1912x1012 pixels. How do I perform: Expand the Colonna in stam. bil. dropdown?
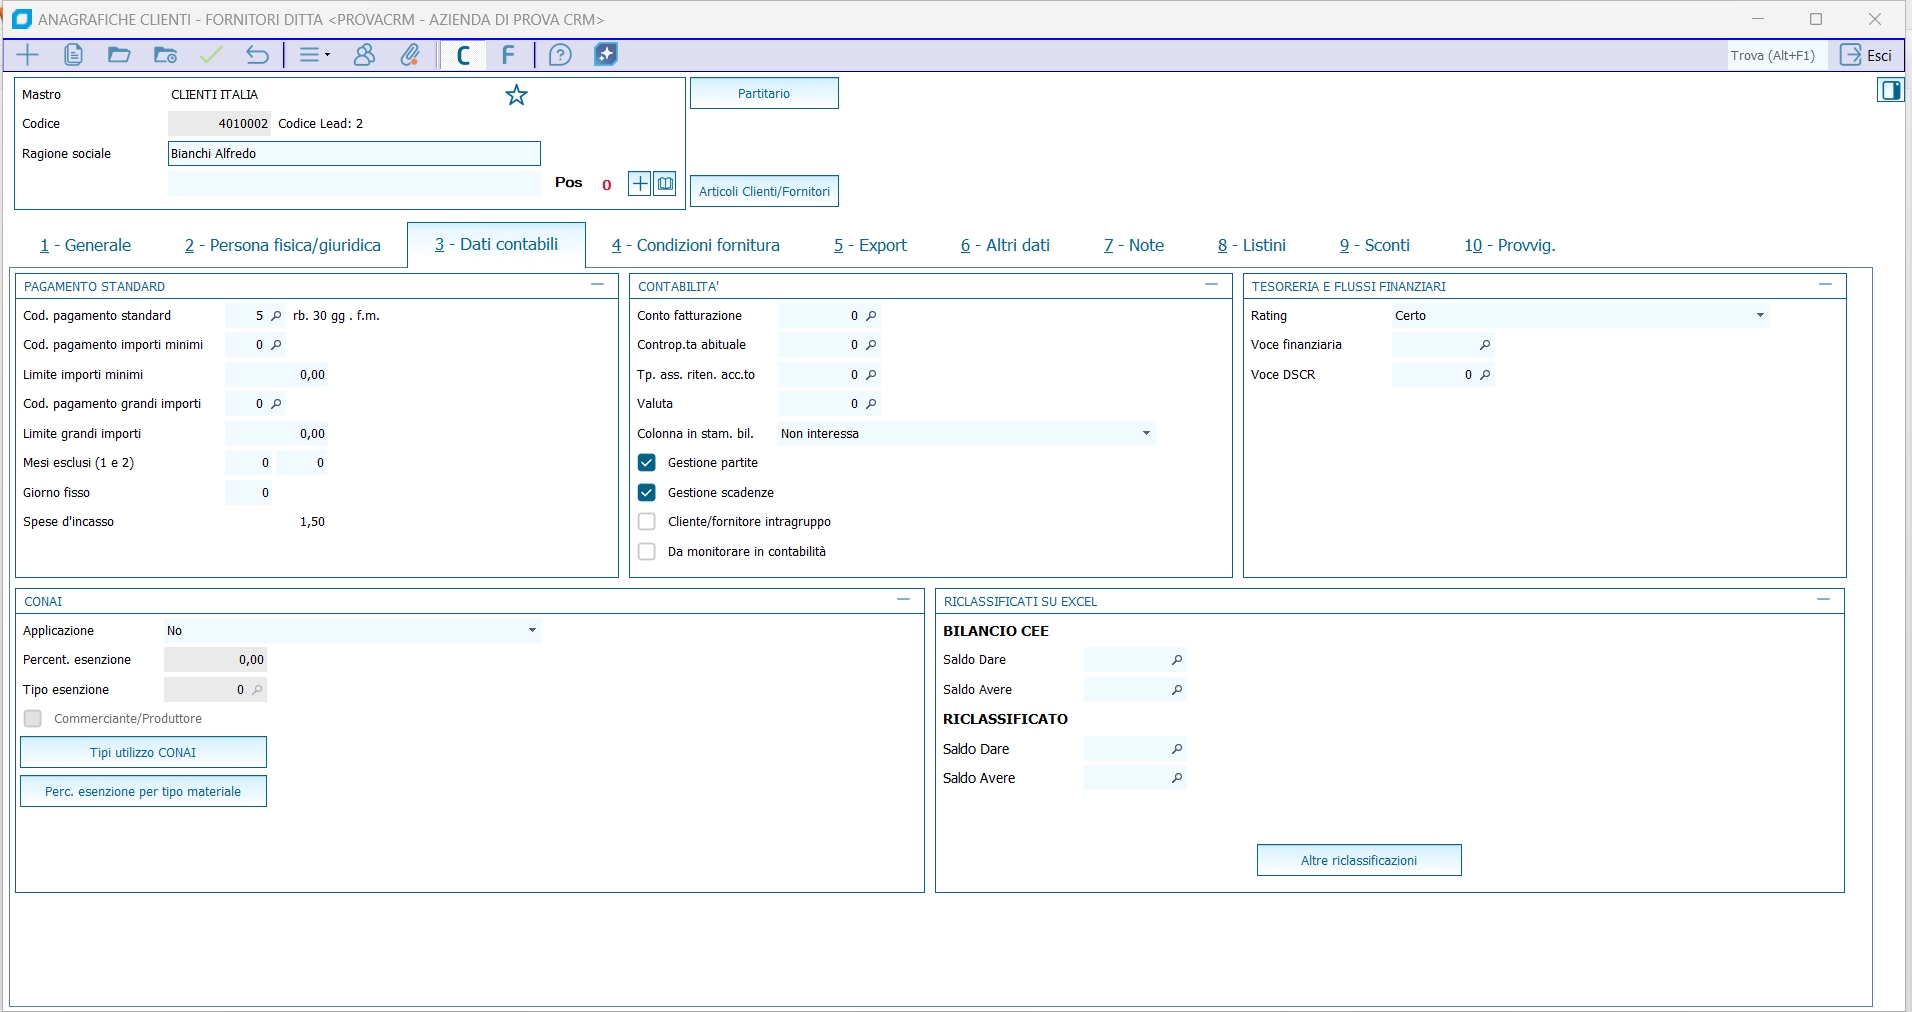(x=1146, y=434)
